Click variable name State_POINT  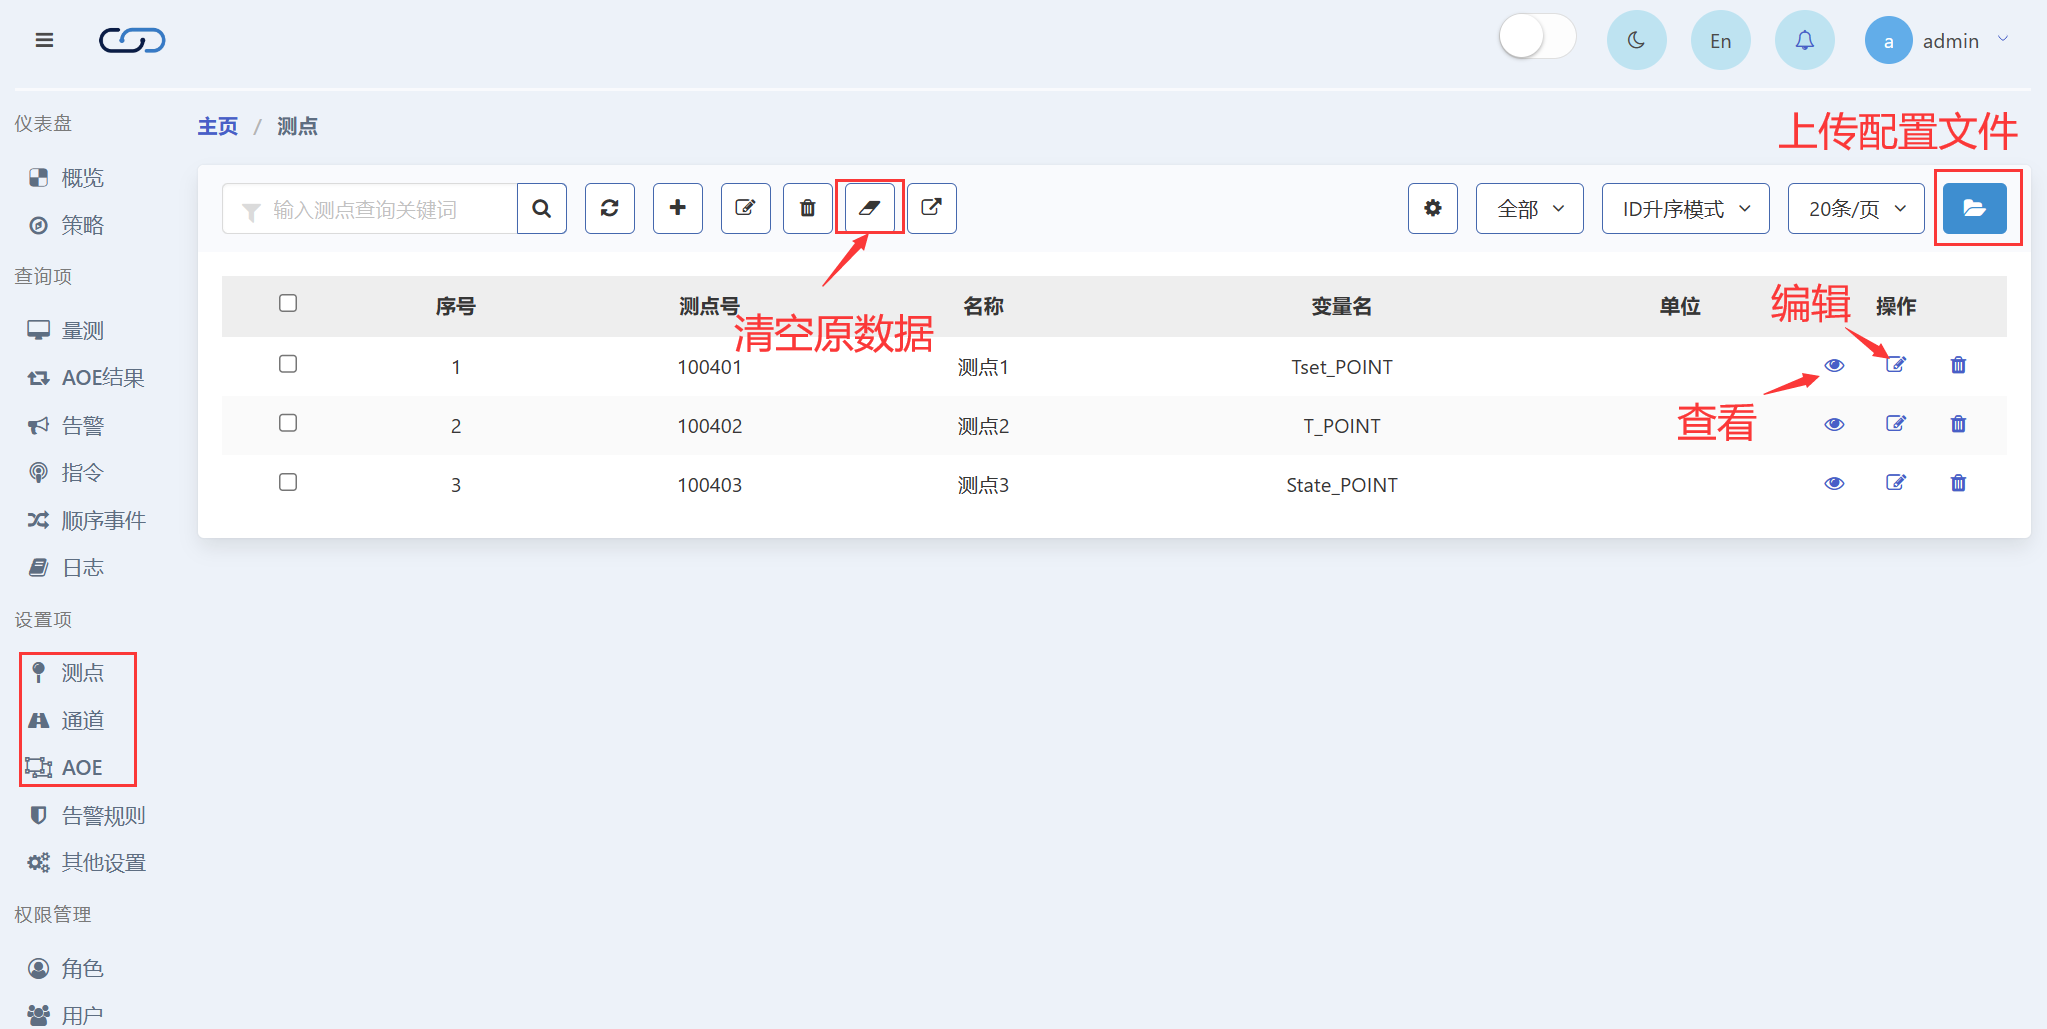tap(1341, 485)
